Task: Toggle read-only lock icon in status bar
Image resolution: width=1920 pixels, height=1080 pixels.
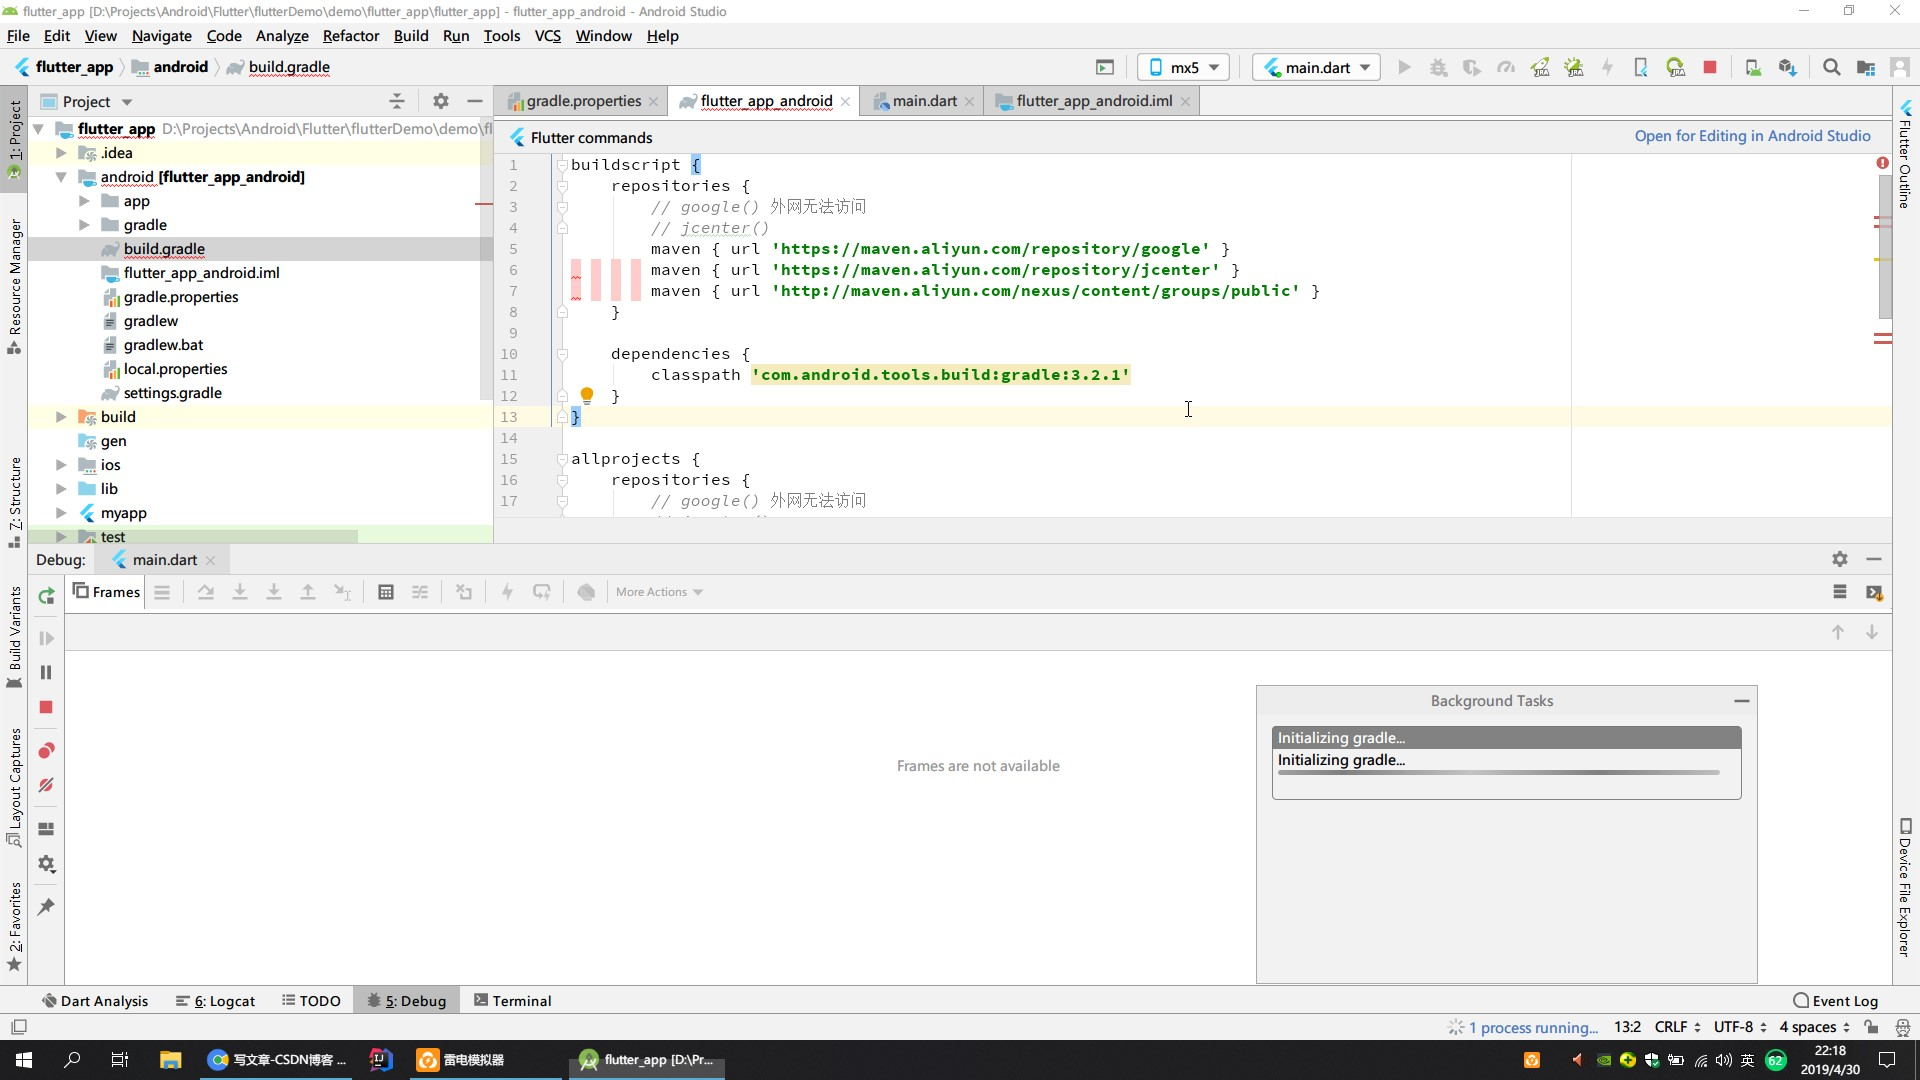Action: 1871,1027
